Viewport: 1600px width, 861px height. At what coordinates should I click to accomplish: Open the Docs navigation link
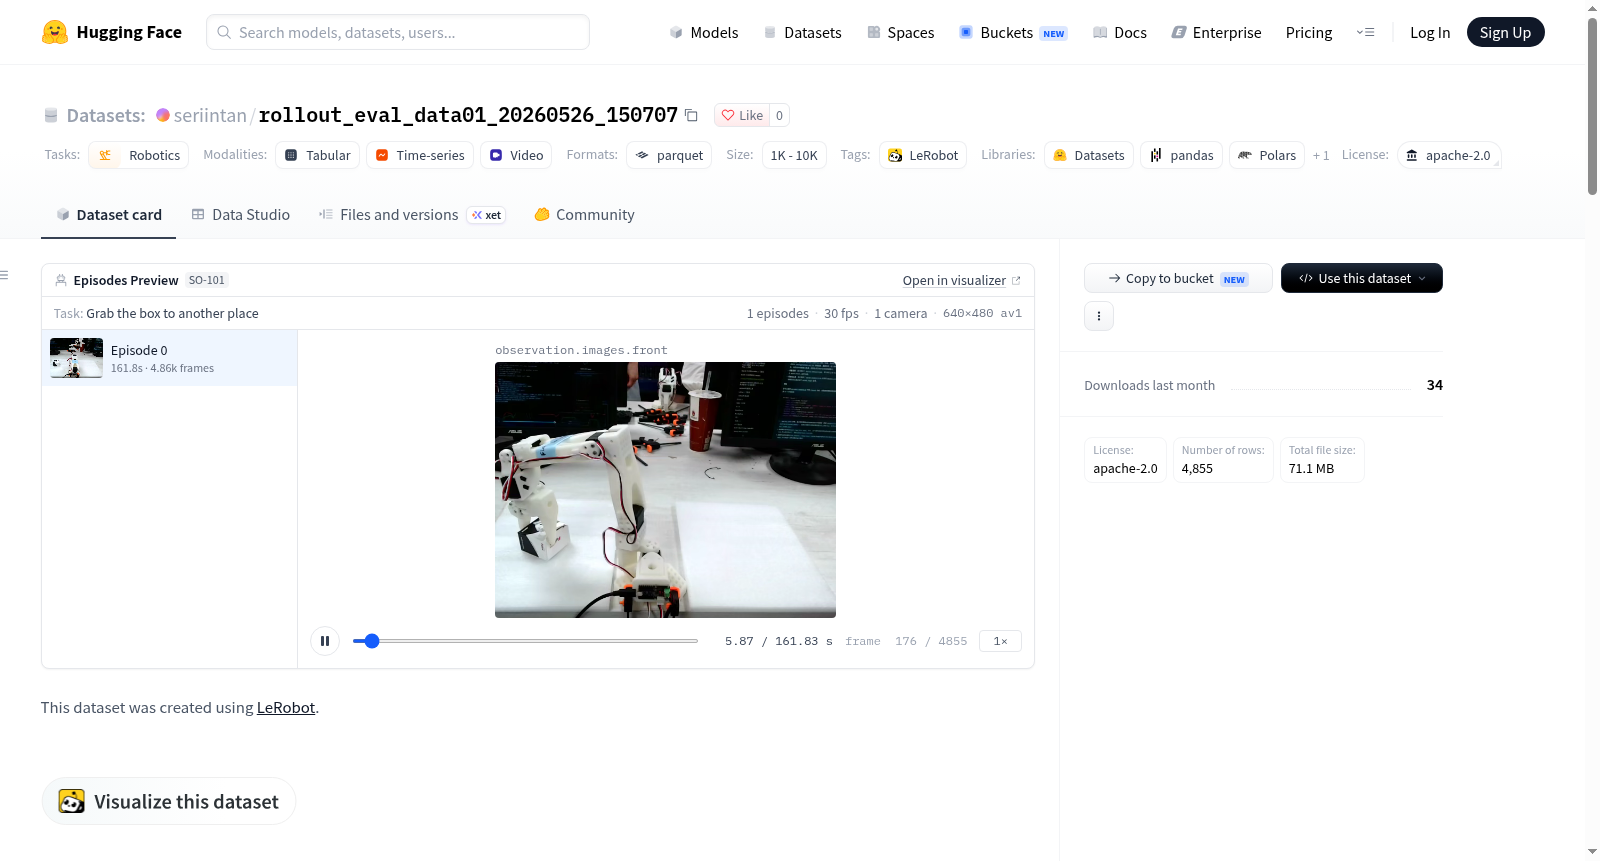click(1120, 32)
